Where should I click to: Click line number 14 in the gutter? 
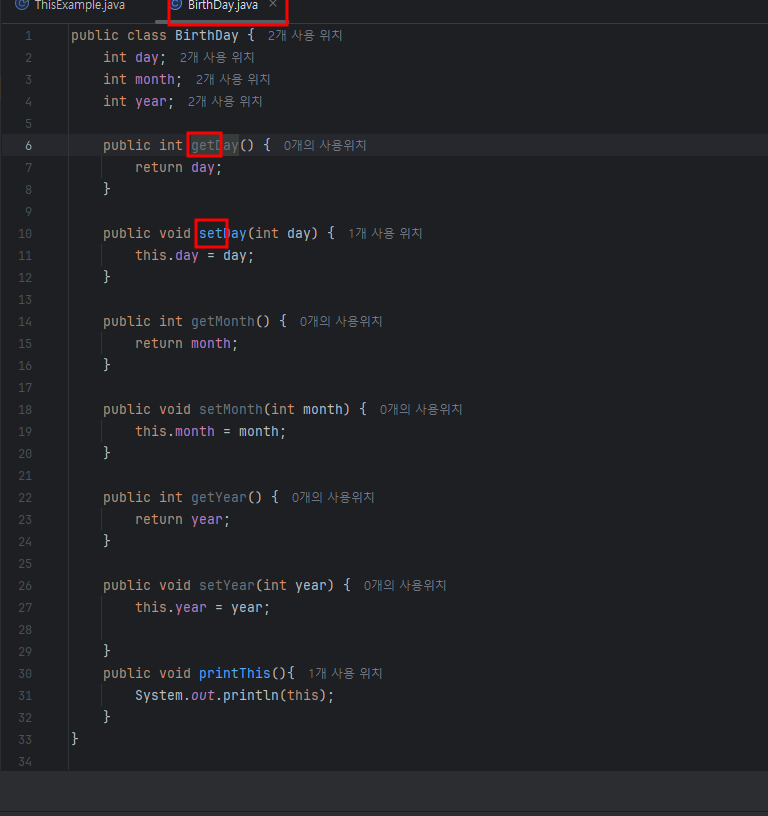pyautogui.click(x=25, y=322)
